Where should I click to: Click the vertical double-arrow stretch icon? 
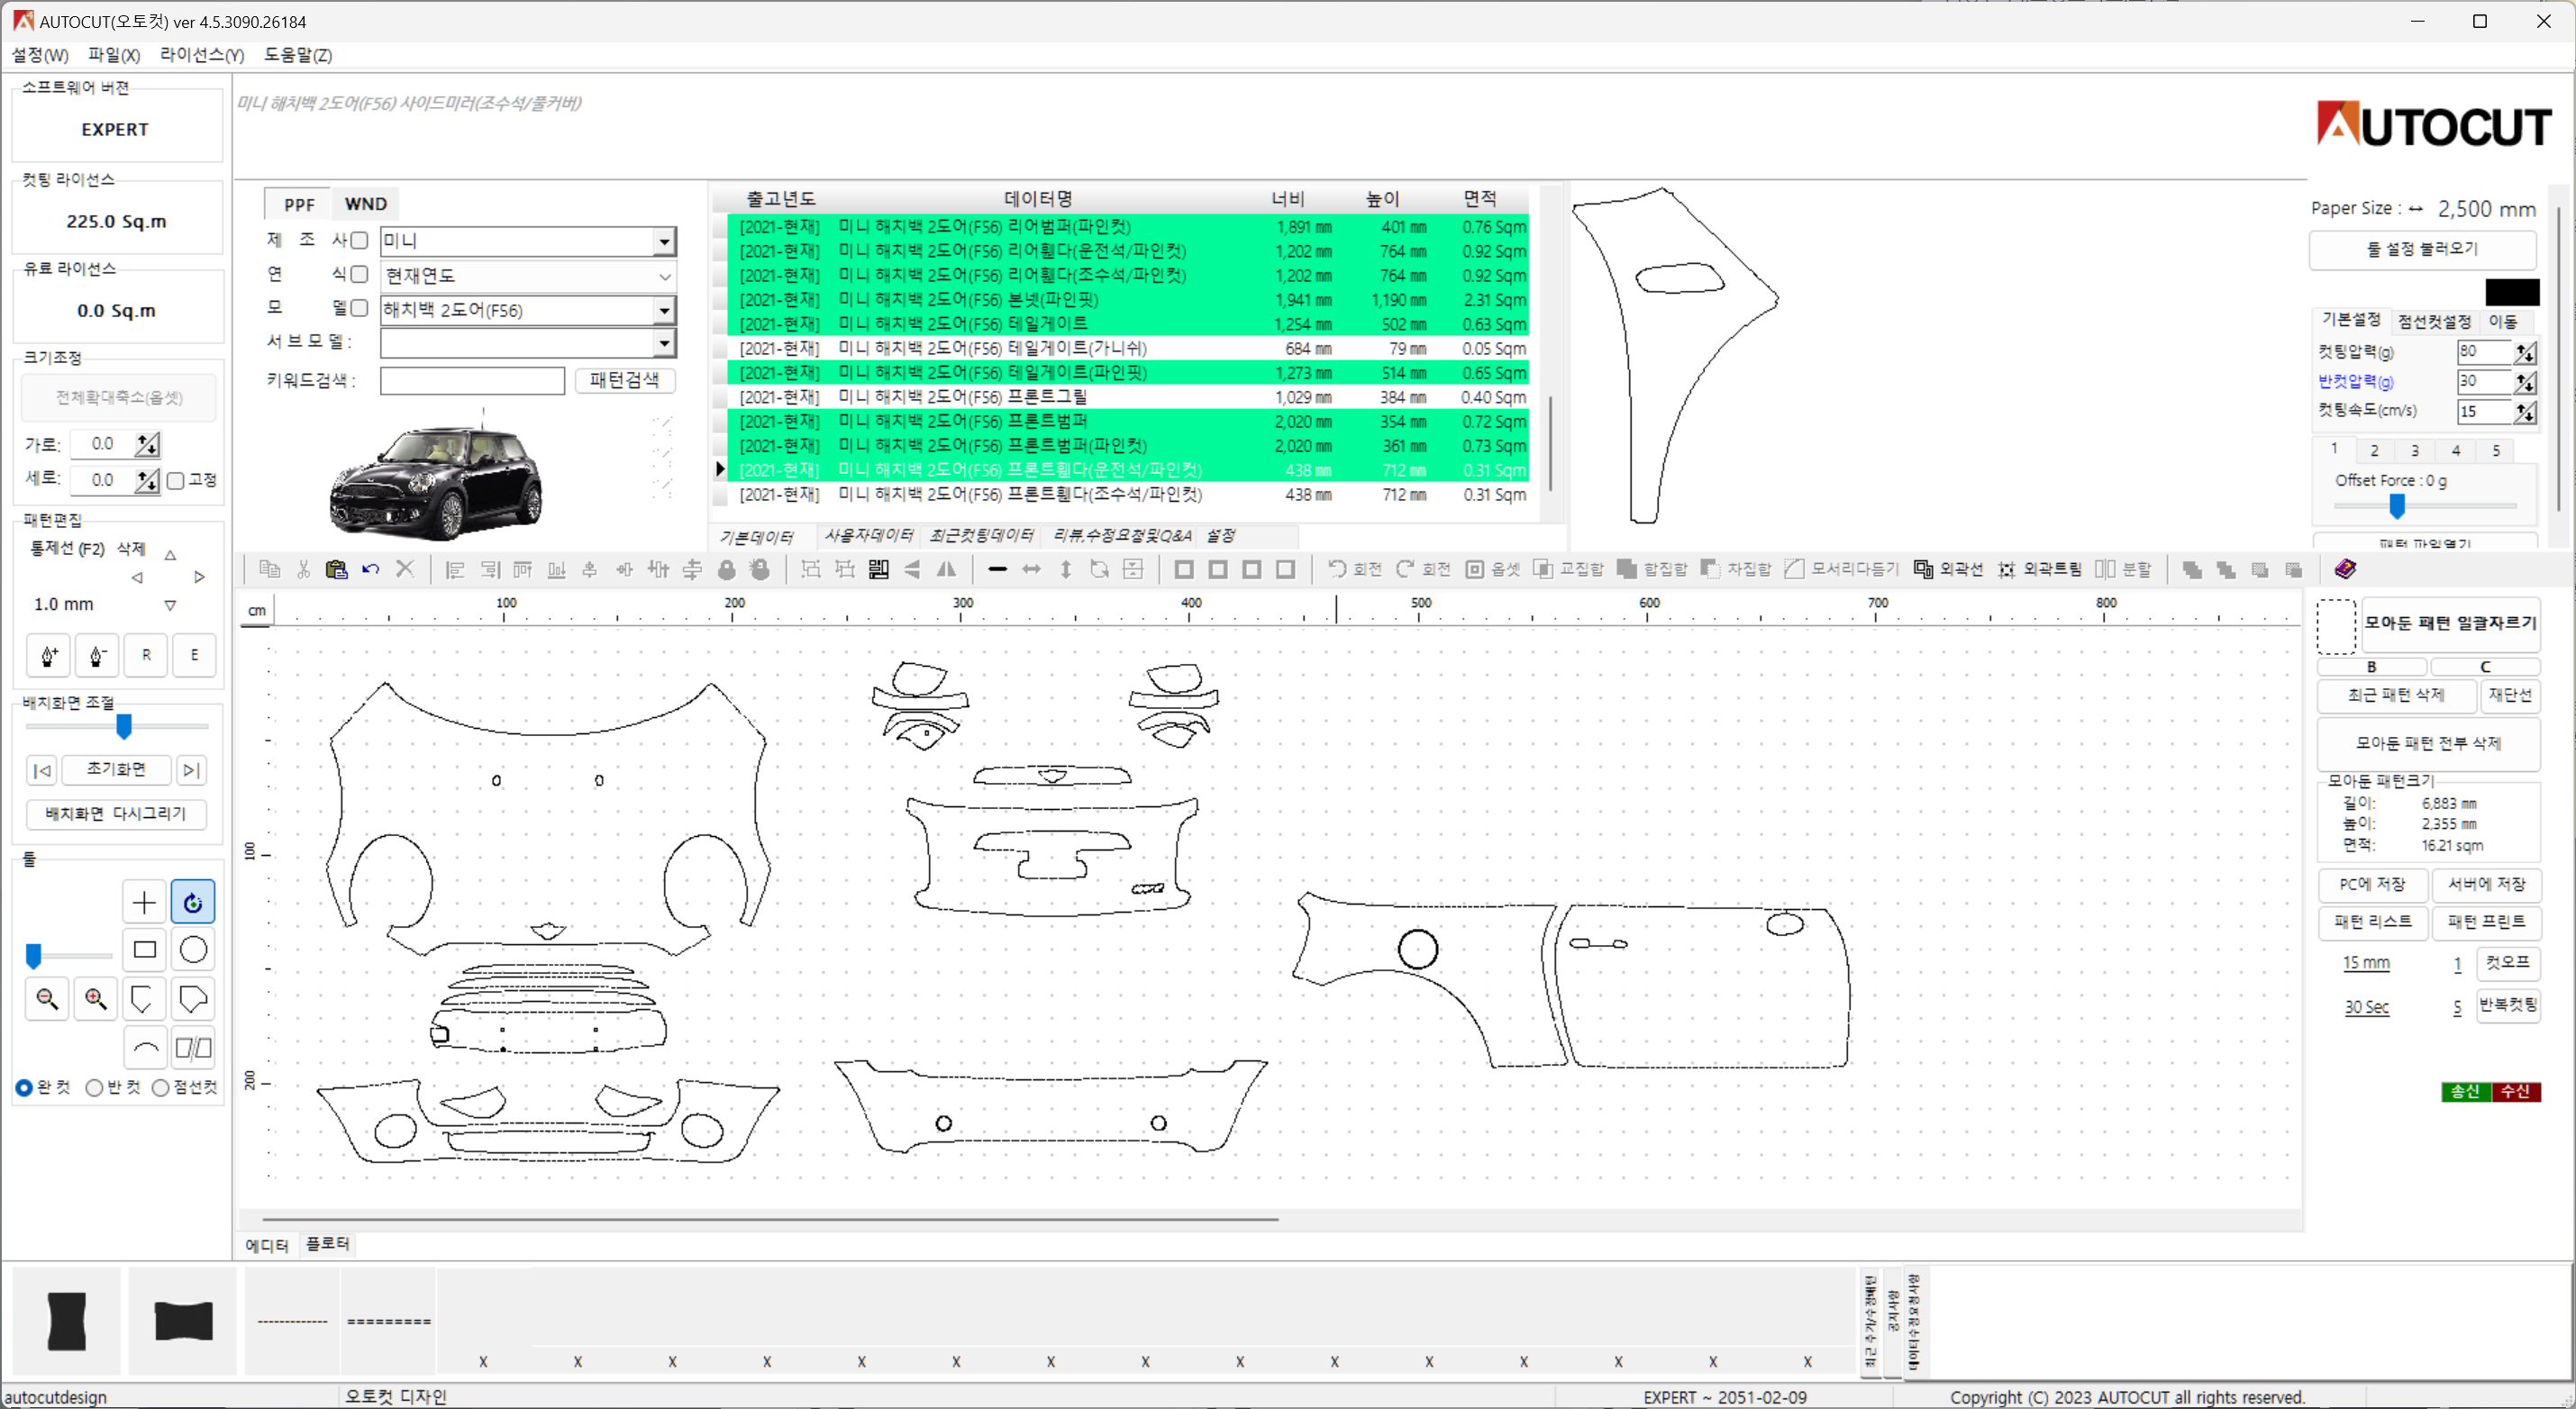1065,569
